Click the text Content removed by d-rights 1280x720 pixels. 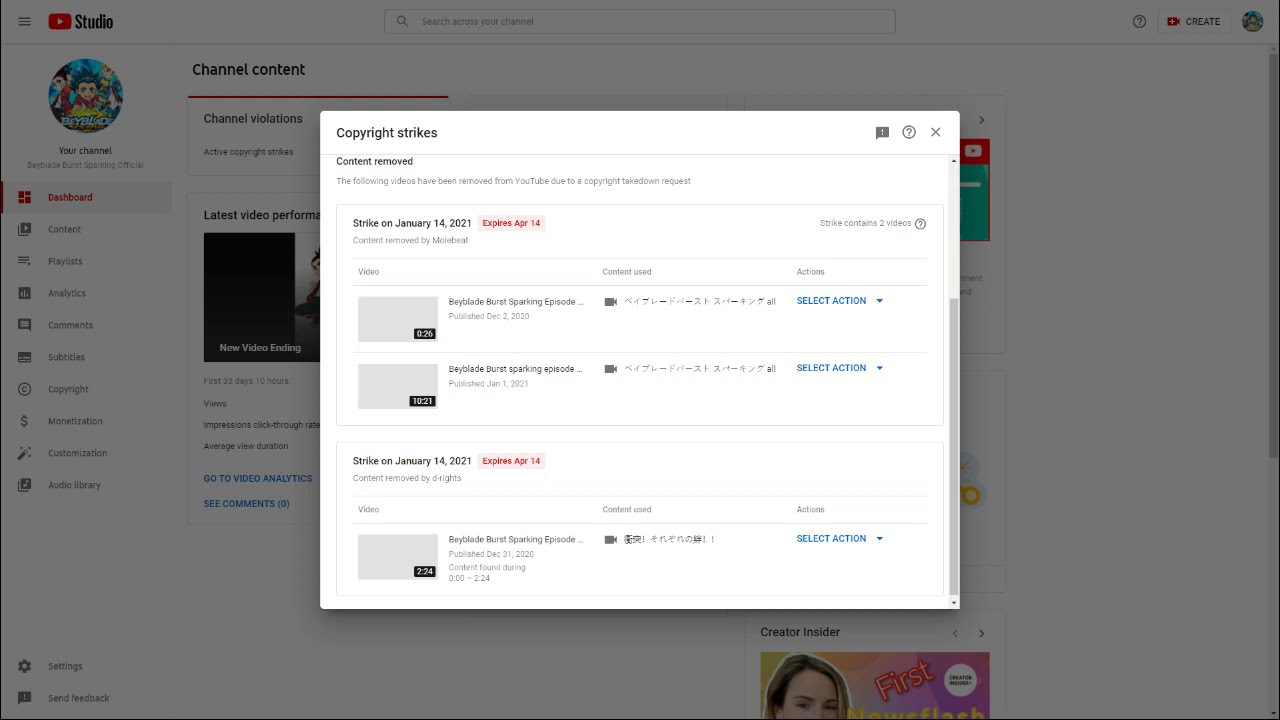click(407, 478)
